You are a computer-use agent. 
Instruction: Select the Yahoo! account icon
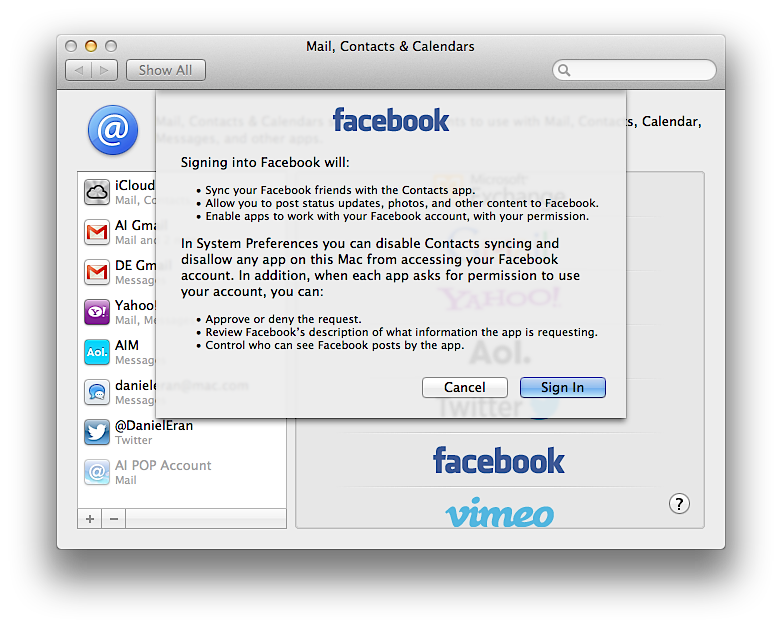pos(97,312)
